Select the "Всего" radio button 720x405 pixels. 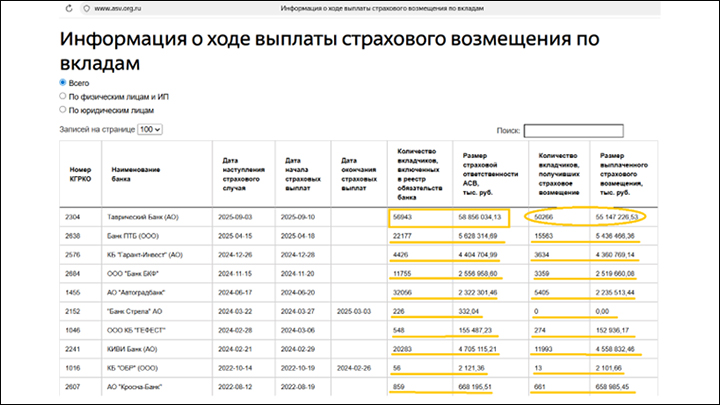pos(63,83)
